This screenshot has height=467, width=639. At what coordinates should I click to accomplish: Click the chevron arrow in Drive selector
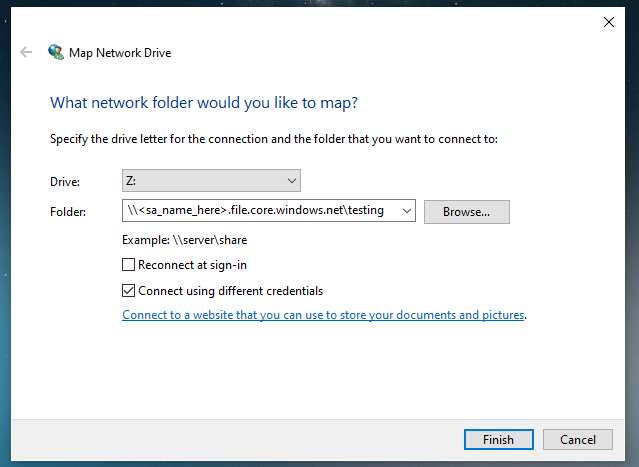[292, 181]
